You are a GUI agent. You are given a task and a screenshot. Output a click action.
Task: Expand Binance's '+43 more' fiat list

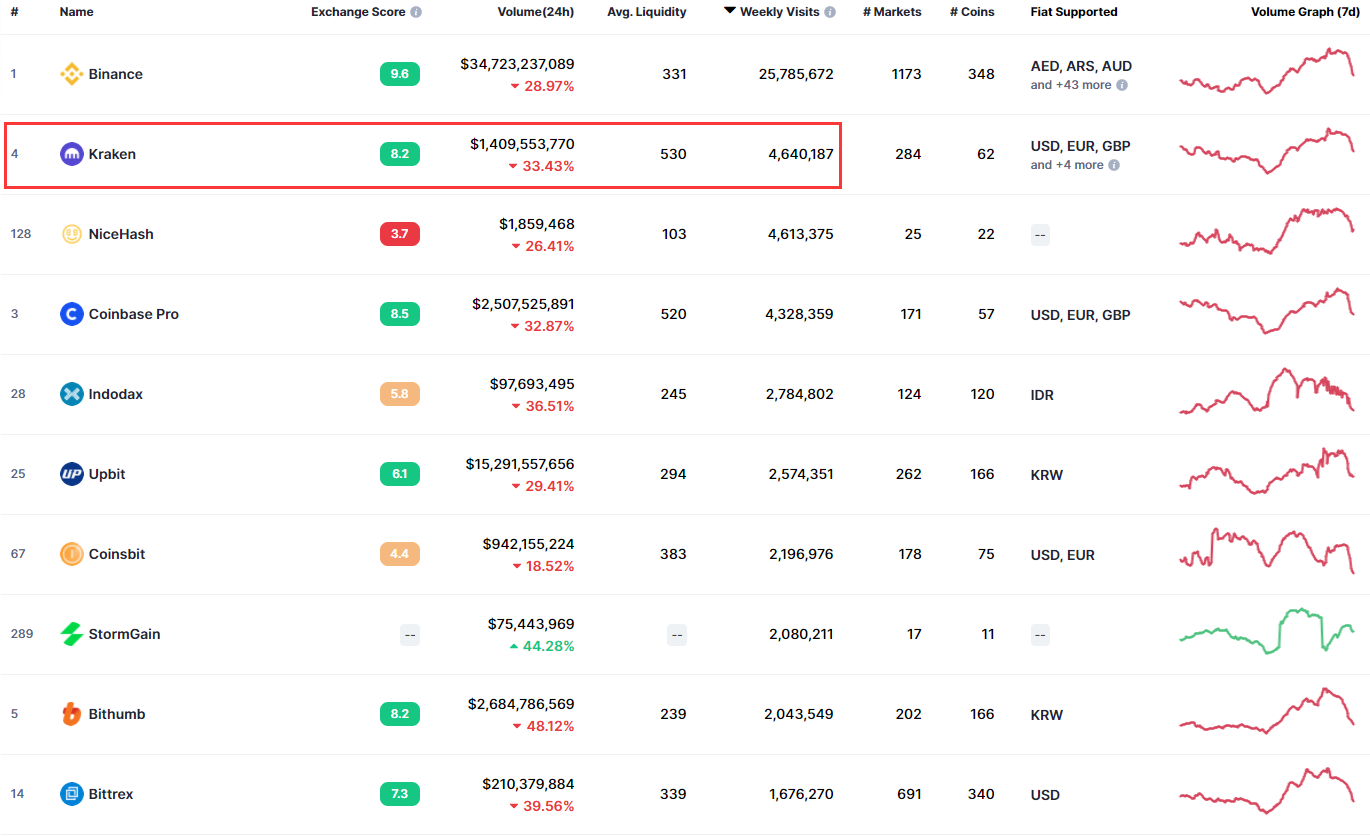pyautogui.click(x=1078, y=85)
